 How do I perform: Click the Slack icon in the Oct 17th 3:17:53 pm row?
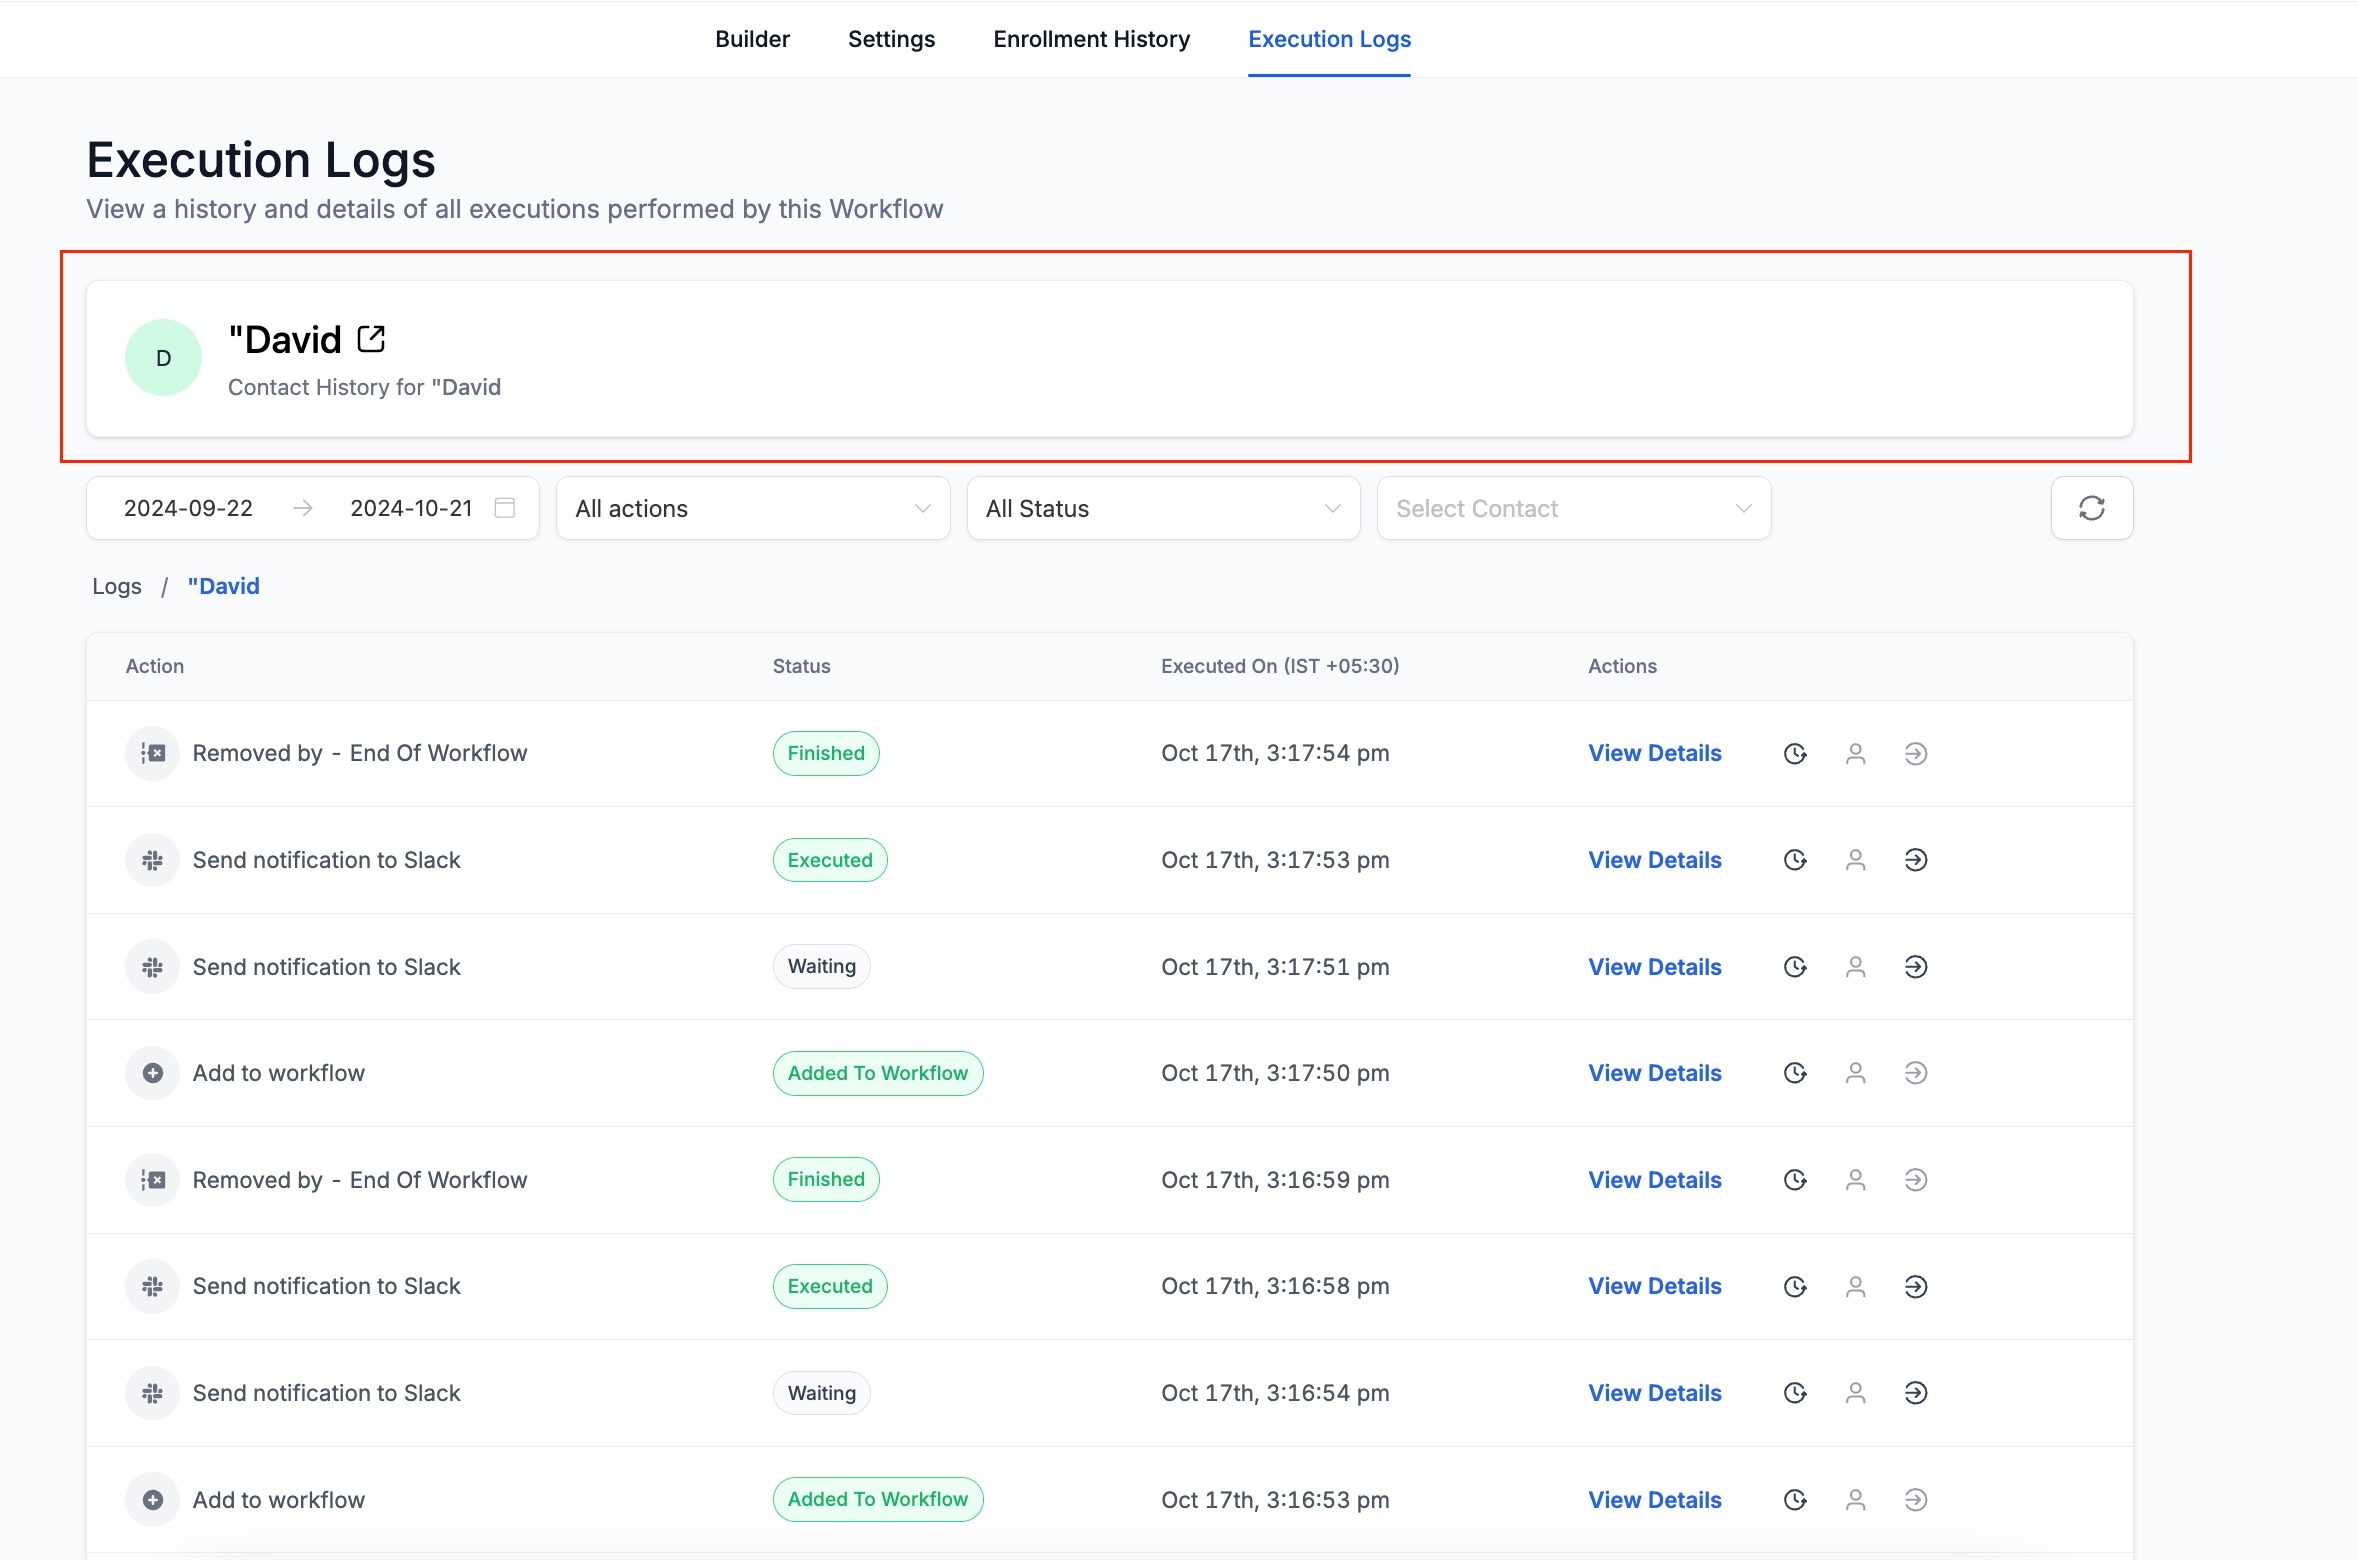[x=152, y=860]
